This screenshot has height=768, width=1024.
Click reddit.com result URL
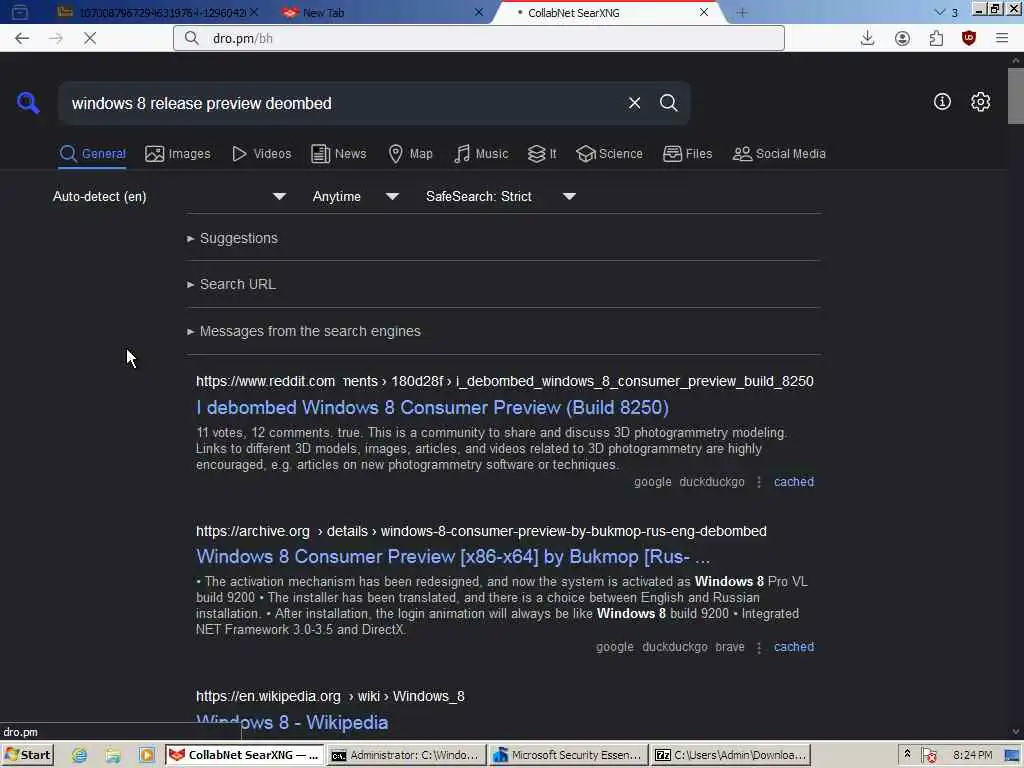[505, 381]
